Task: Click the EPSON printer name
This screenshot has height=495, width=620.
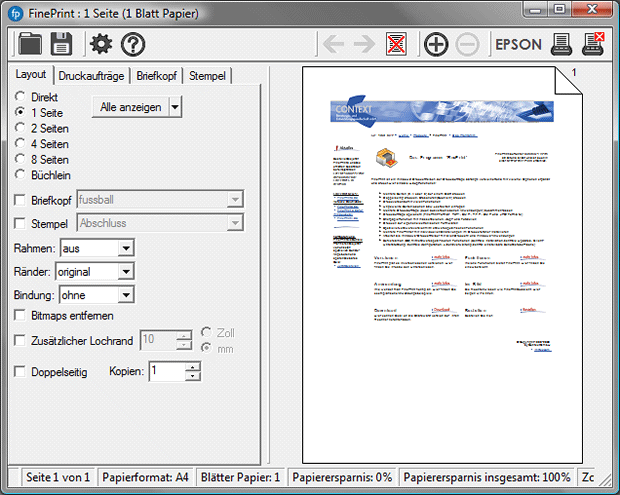Action: 518,44
